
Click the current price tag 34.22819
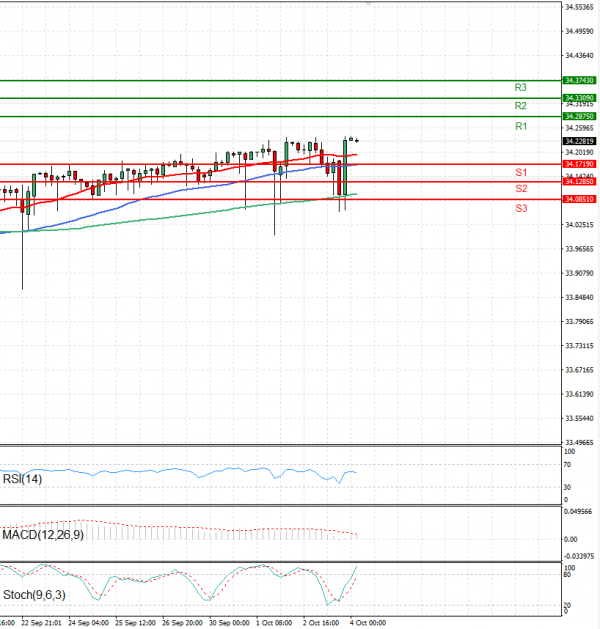pyautogui.click(x=579, y=141)
